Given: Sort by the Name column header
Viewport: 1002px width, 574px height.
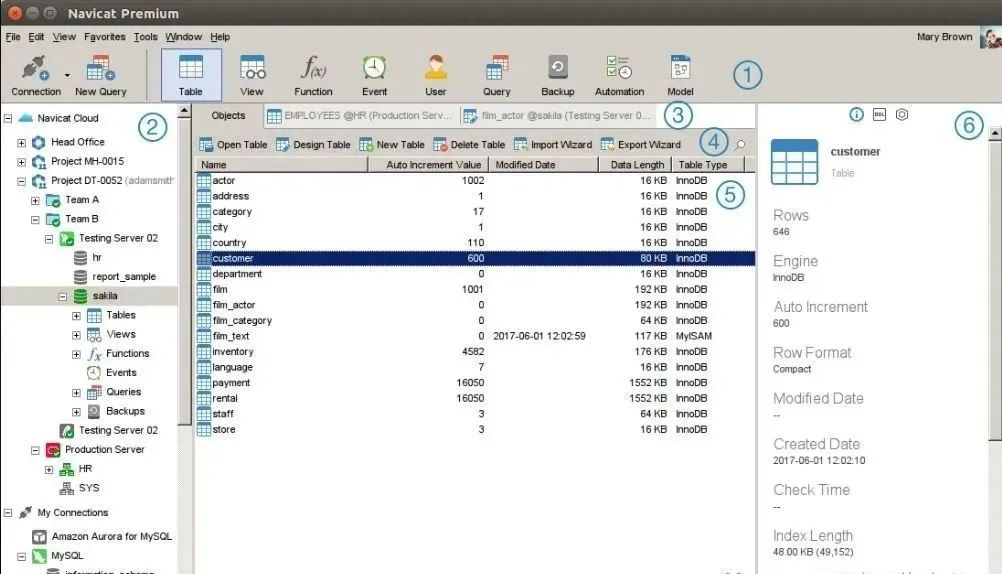Looking at the screenshot, I should coord(281,165).
